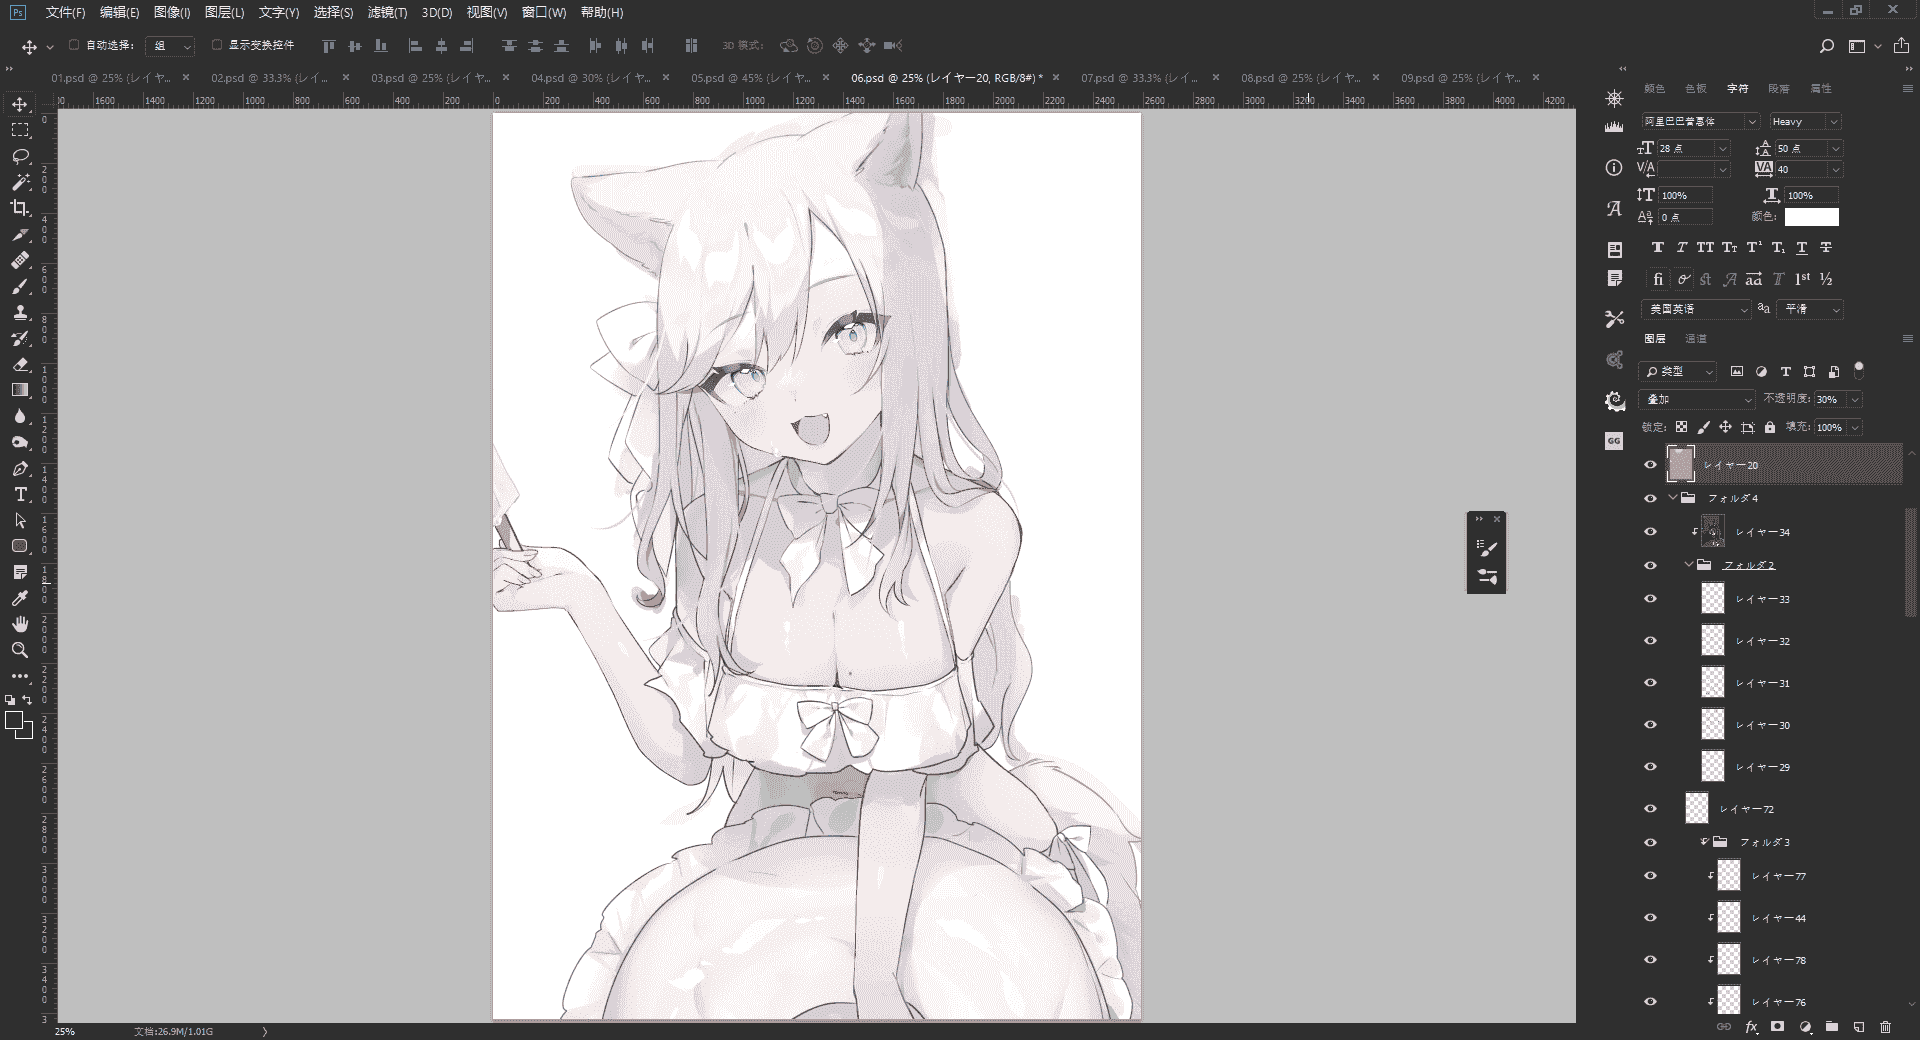Open the 滤镜(T) menu
The height and width of the screenshot is (1040, 1920).
click(x=387, y=12)
